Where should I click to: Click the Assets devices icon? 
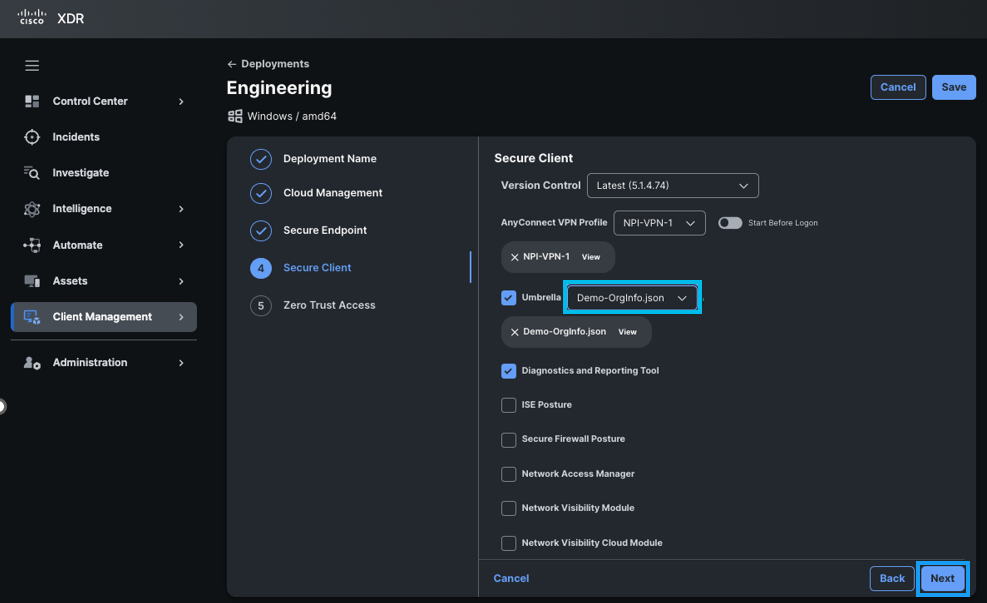[32, 281]
